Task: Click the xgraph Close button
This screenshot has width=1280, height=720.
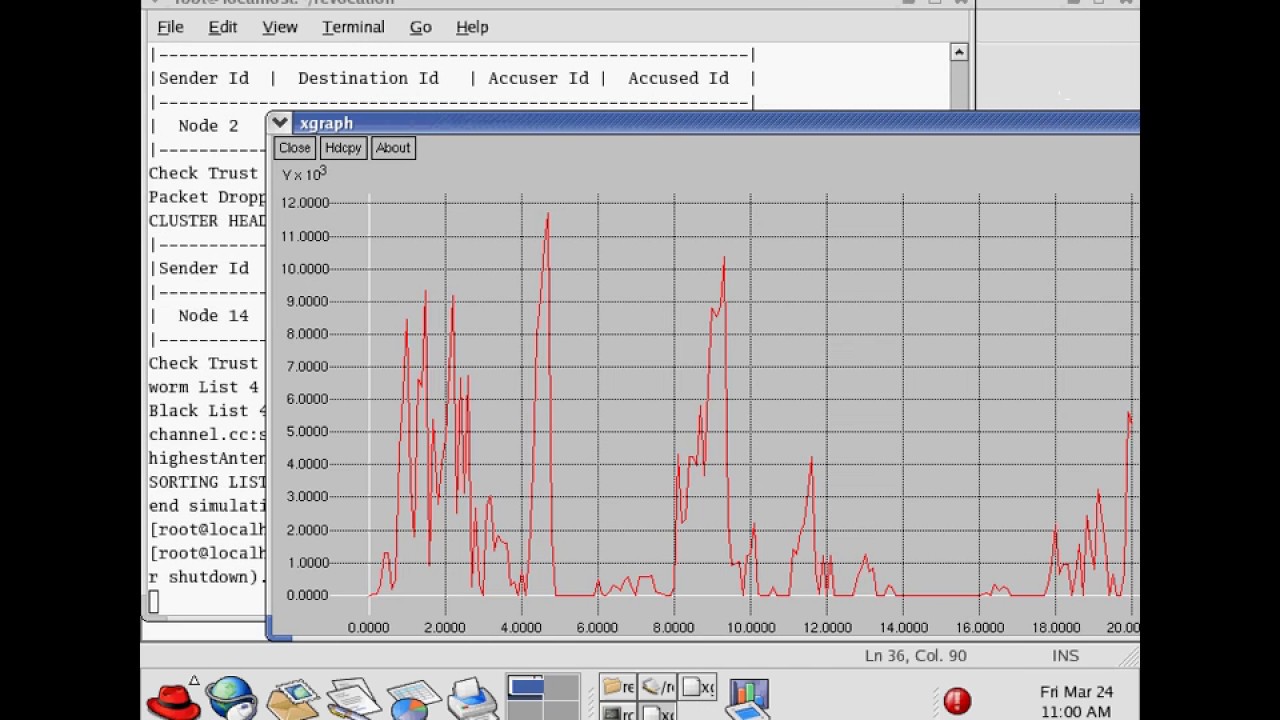Action: click(294, 148)
